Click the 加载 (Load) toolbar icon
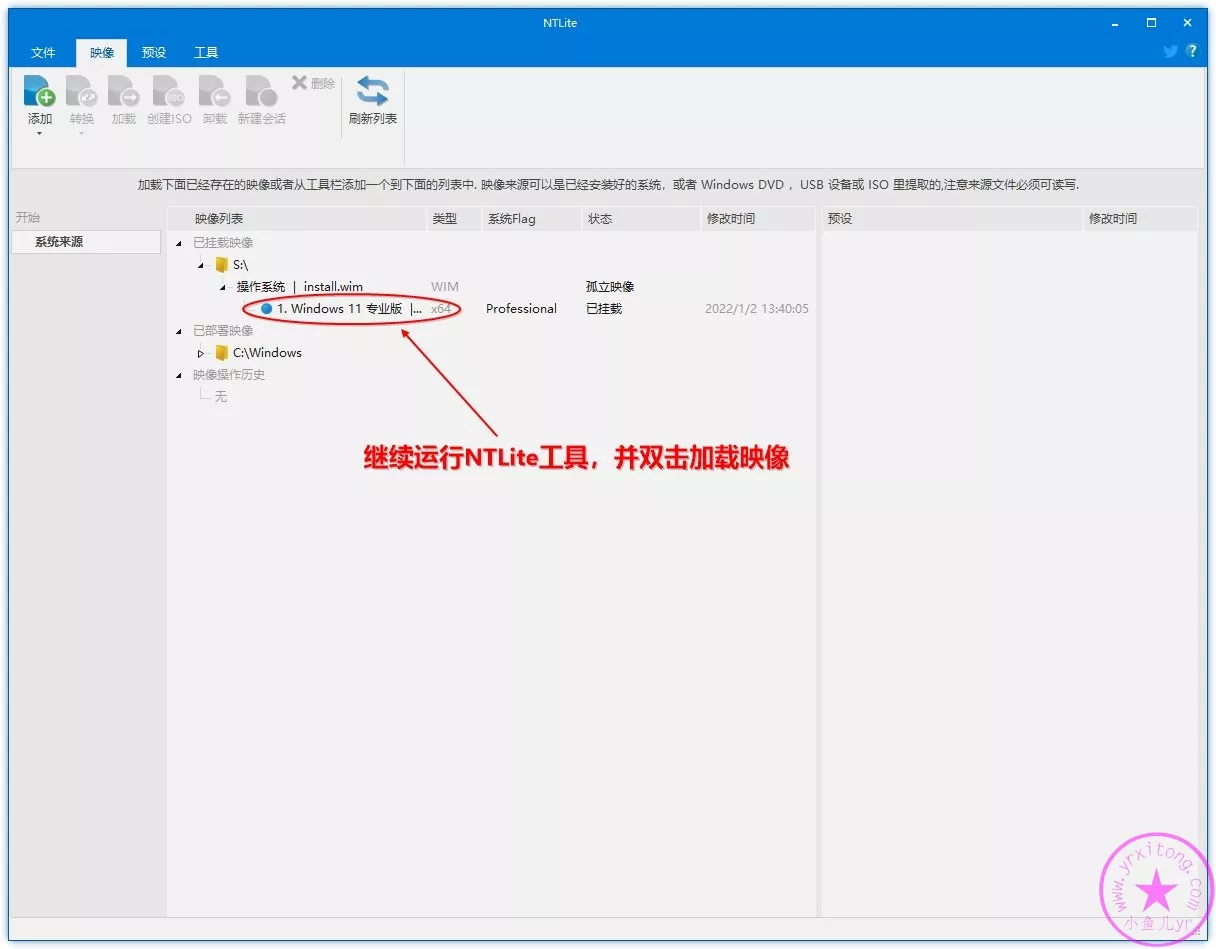 [123, 92]
